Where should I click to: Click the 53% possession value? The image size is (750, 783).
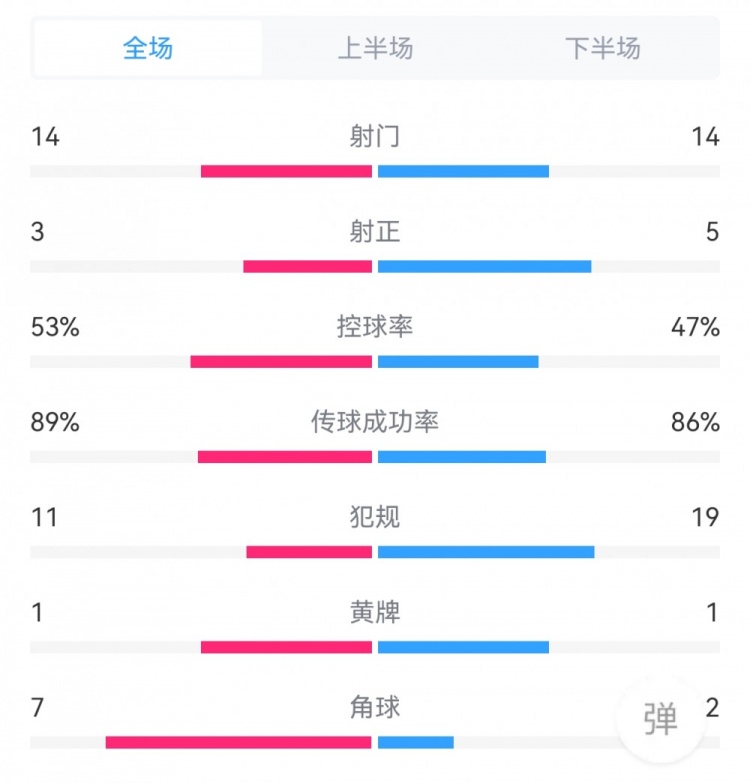[55, 327]
